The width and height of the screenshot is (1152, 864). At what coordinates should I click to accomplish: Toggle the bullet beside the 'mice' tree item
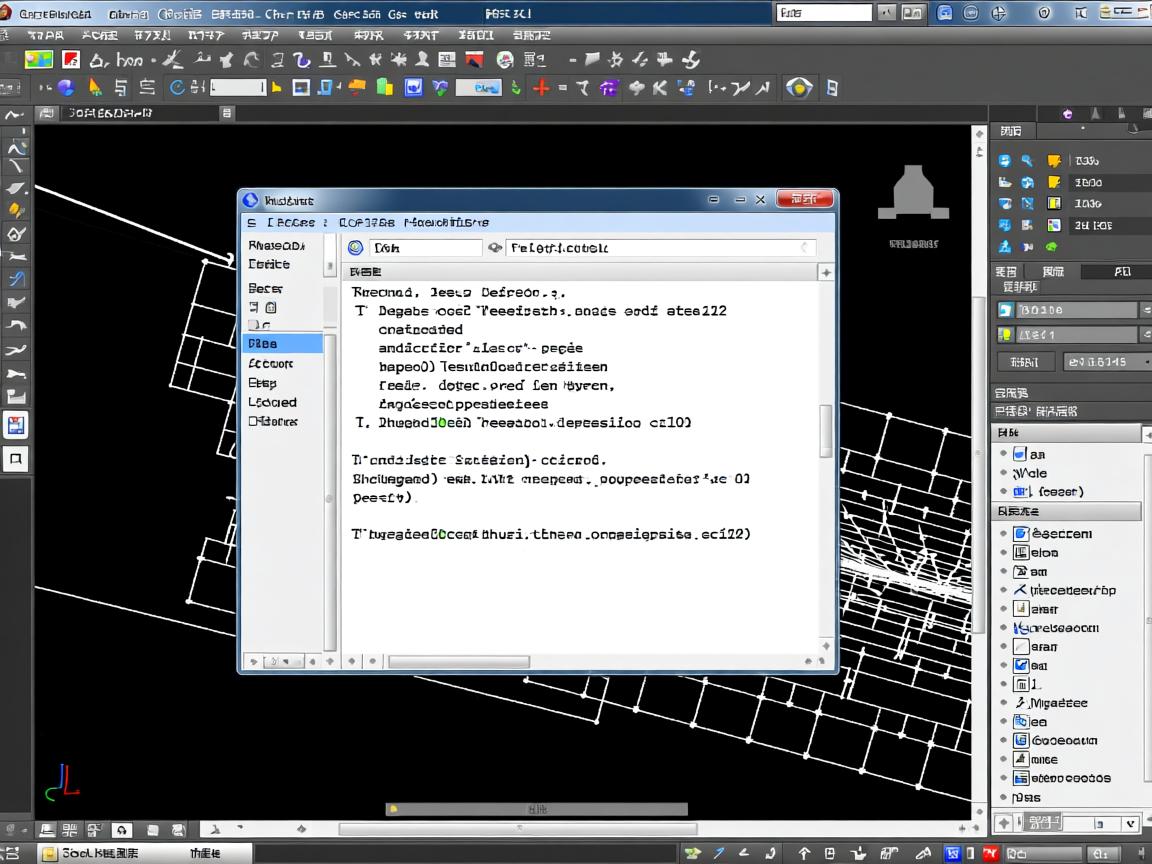pos(1004,760)
